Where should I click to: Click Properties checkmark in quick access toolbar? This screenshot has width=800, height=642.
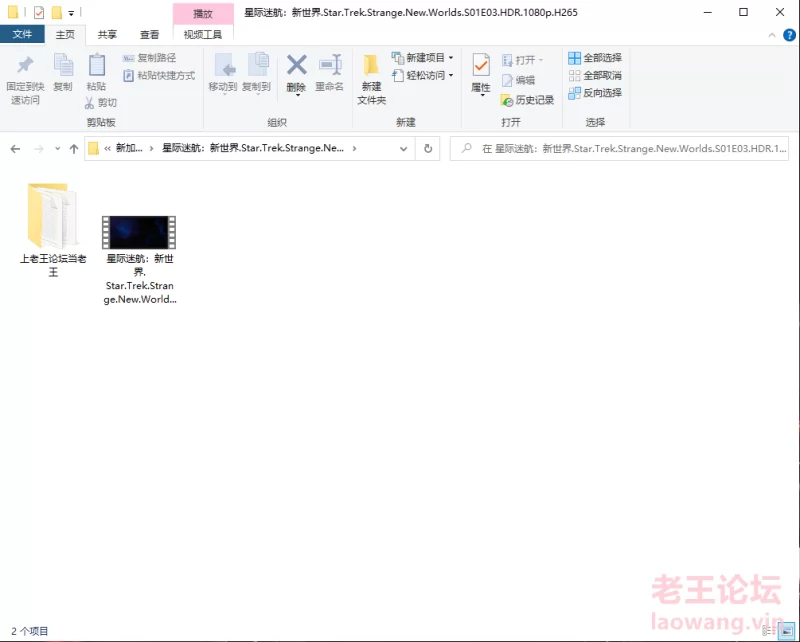(39, 12)
